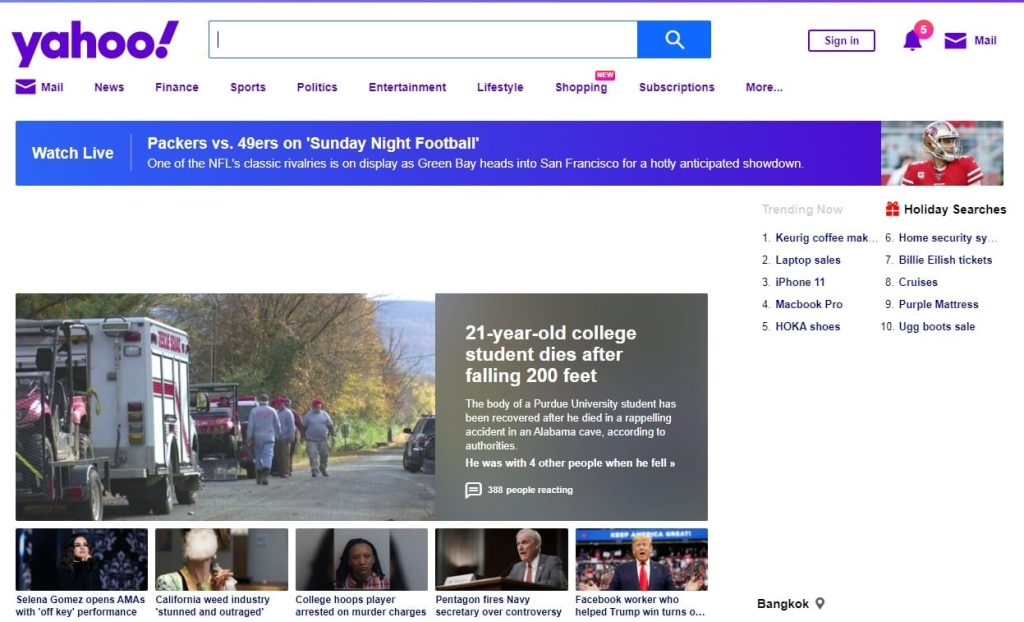The image size is (1024, 622).
Task: Open the Finance menu item
Action: [x=177, y=87]
